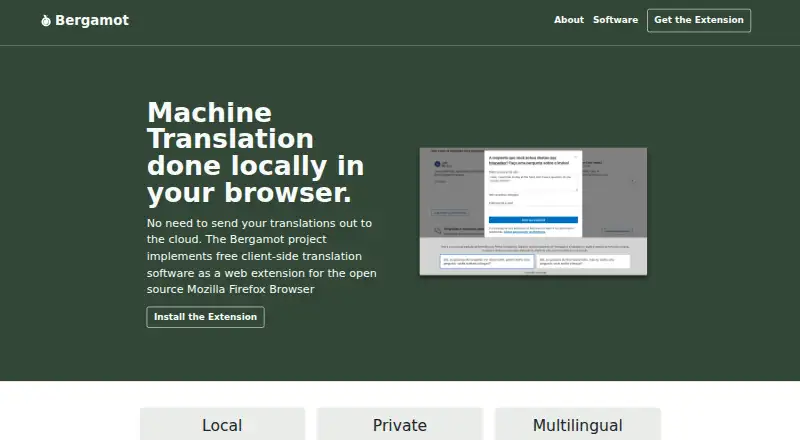
Task: Click Install the Extension button
Action: [206, 317]
